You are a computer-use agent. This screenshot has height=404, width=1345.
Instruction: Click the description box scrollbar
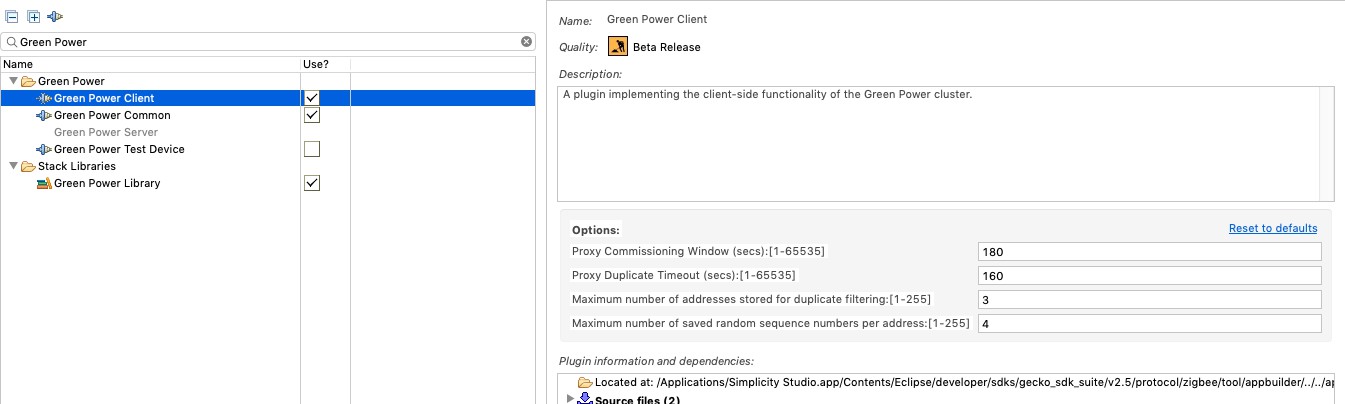pos(1327,144)
